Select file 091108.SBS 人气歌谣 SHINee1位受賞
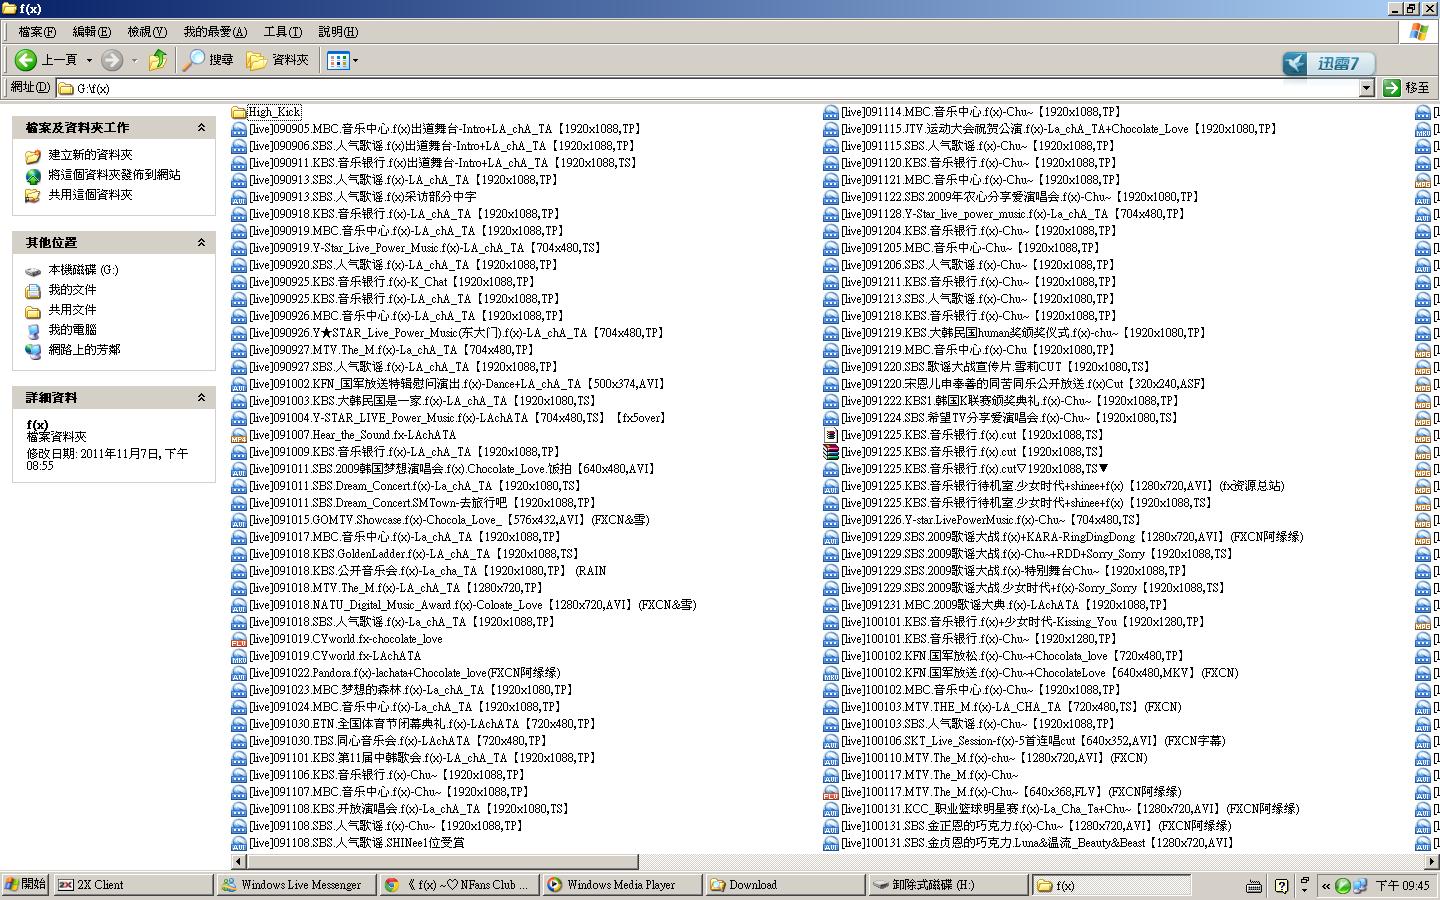The width and height of the screenshot is (1440, 900). coord(356,843)
